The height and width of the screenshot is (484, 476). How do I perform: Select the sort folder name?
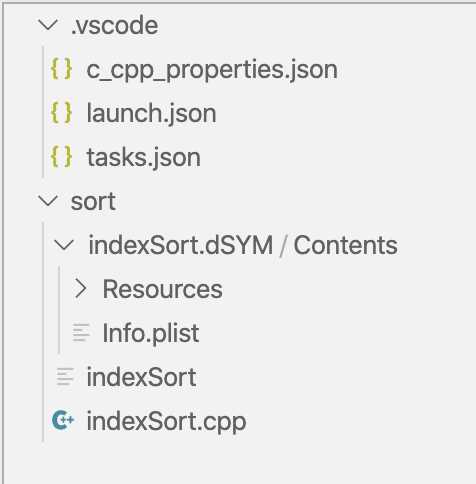click(x=93, y=202)
